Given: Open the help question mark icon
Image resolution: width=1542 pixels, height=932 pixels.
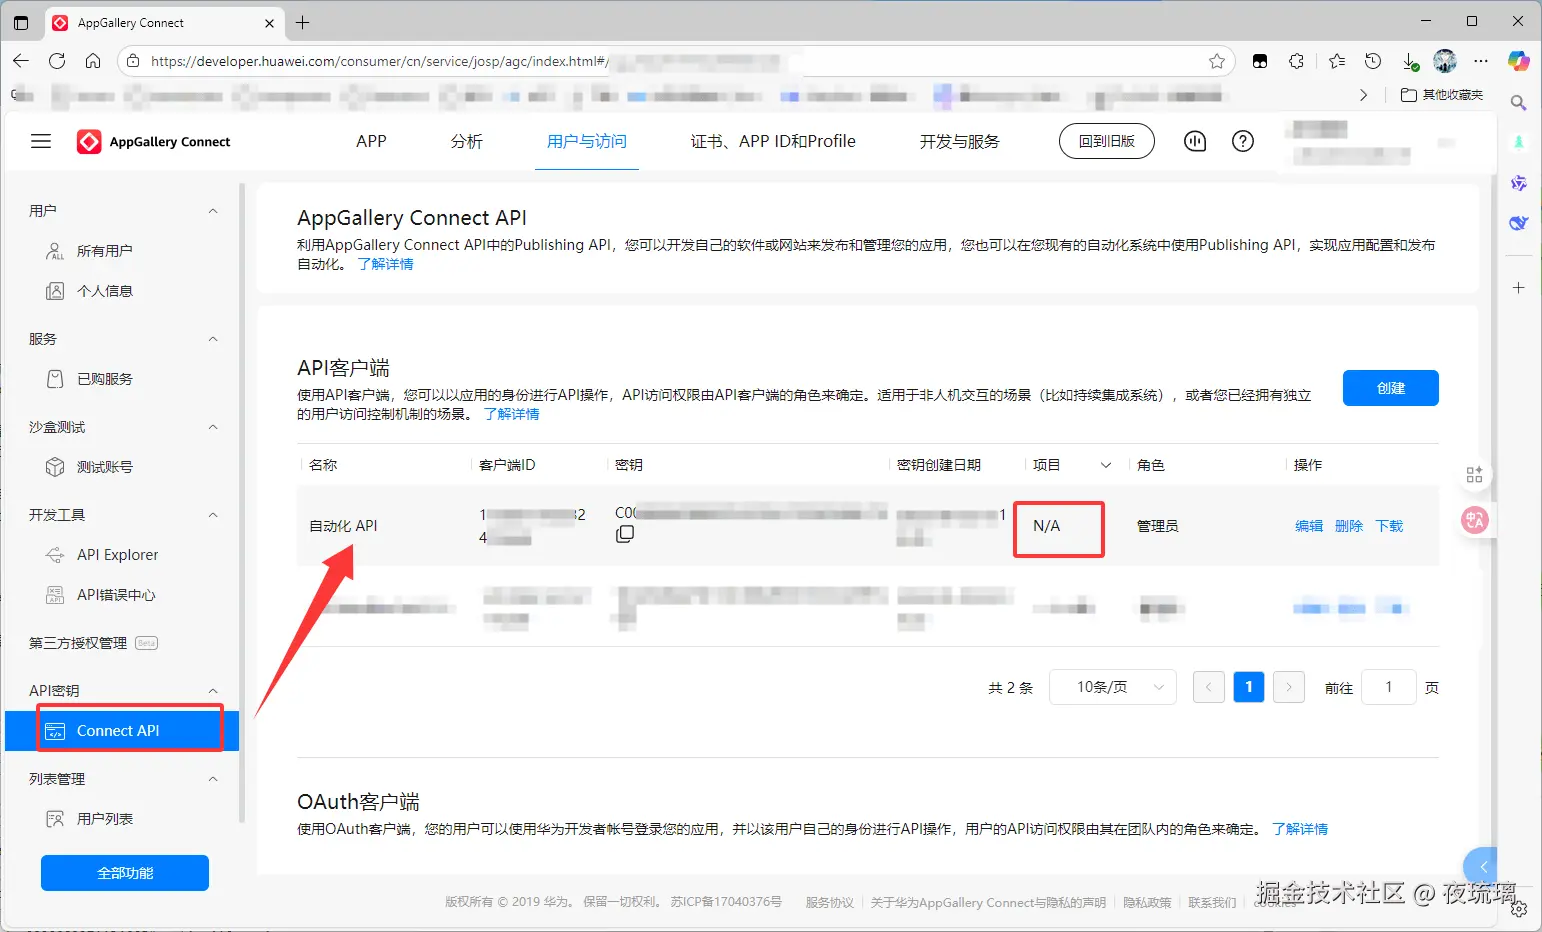Looking at the screenshot, I should [1243, 141].
